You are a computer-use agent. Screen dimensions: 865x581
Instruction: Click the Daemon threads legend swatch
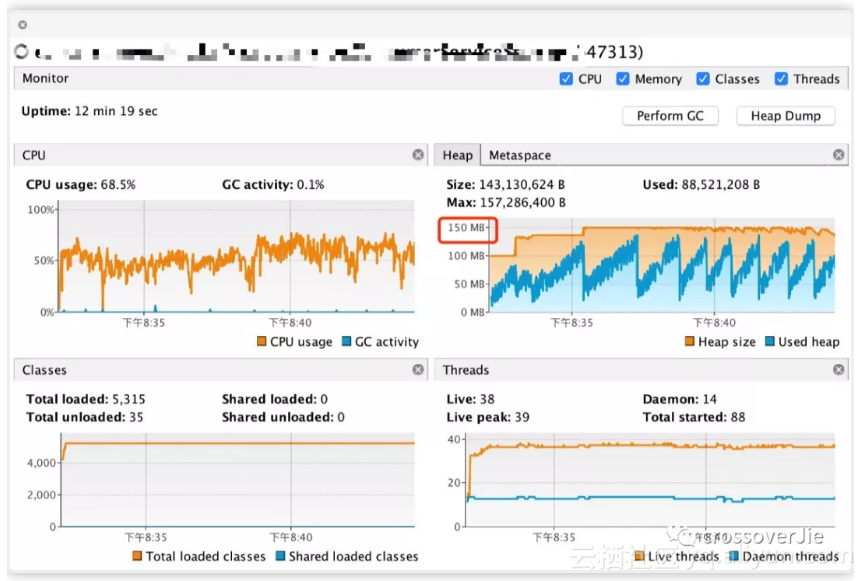tap(734, 556)
